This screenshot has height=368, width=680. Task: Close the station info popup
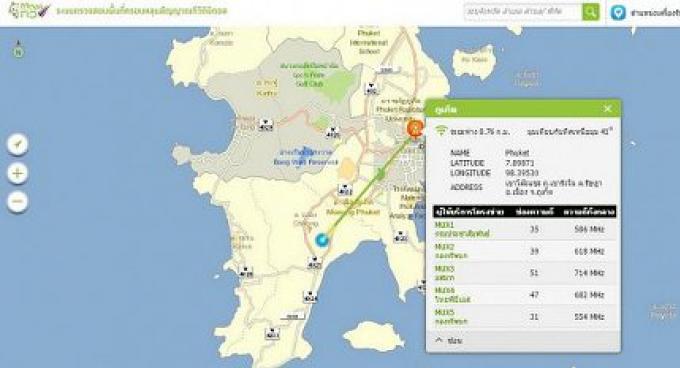tap(608, 108)
